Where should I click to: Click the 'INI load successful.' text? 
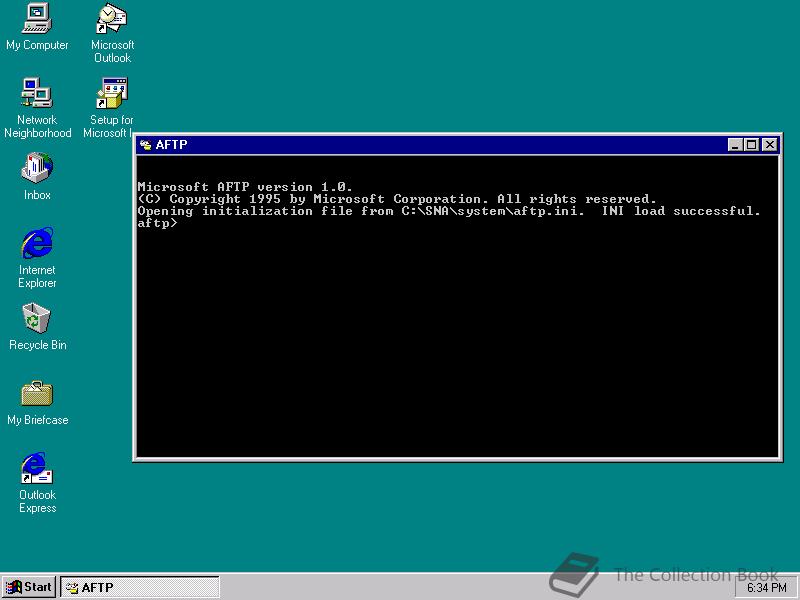point(681,211)
